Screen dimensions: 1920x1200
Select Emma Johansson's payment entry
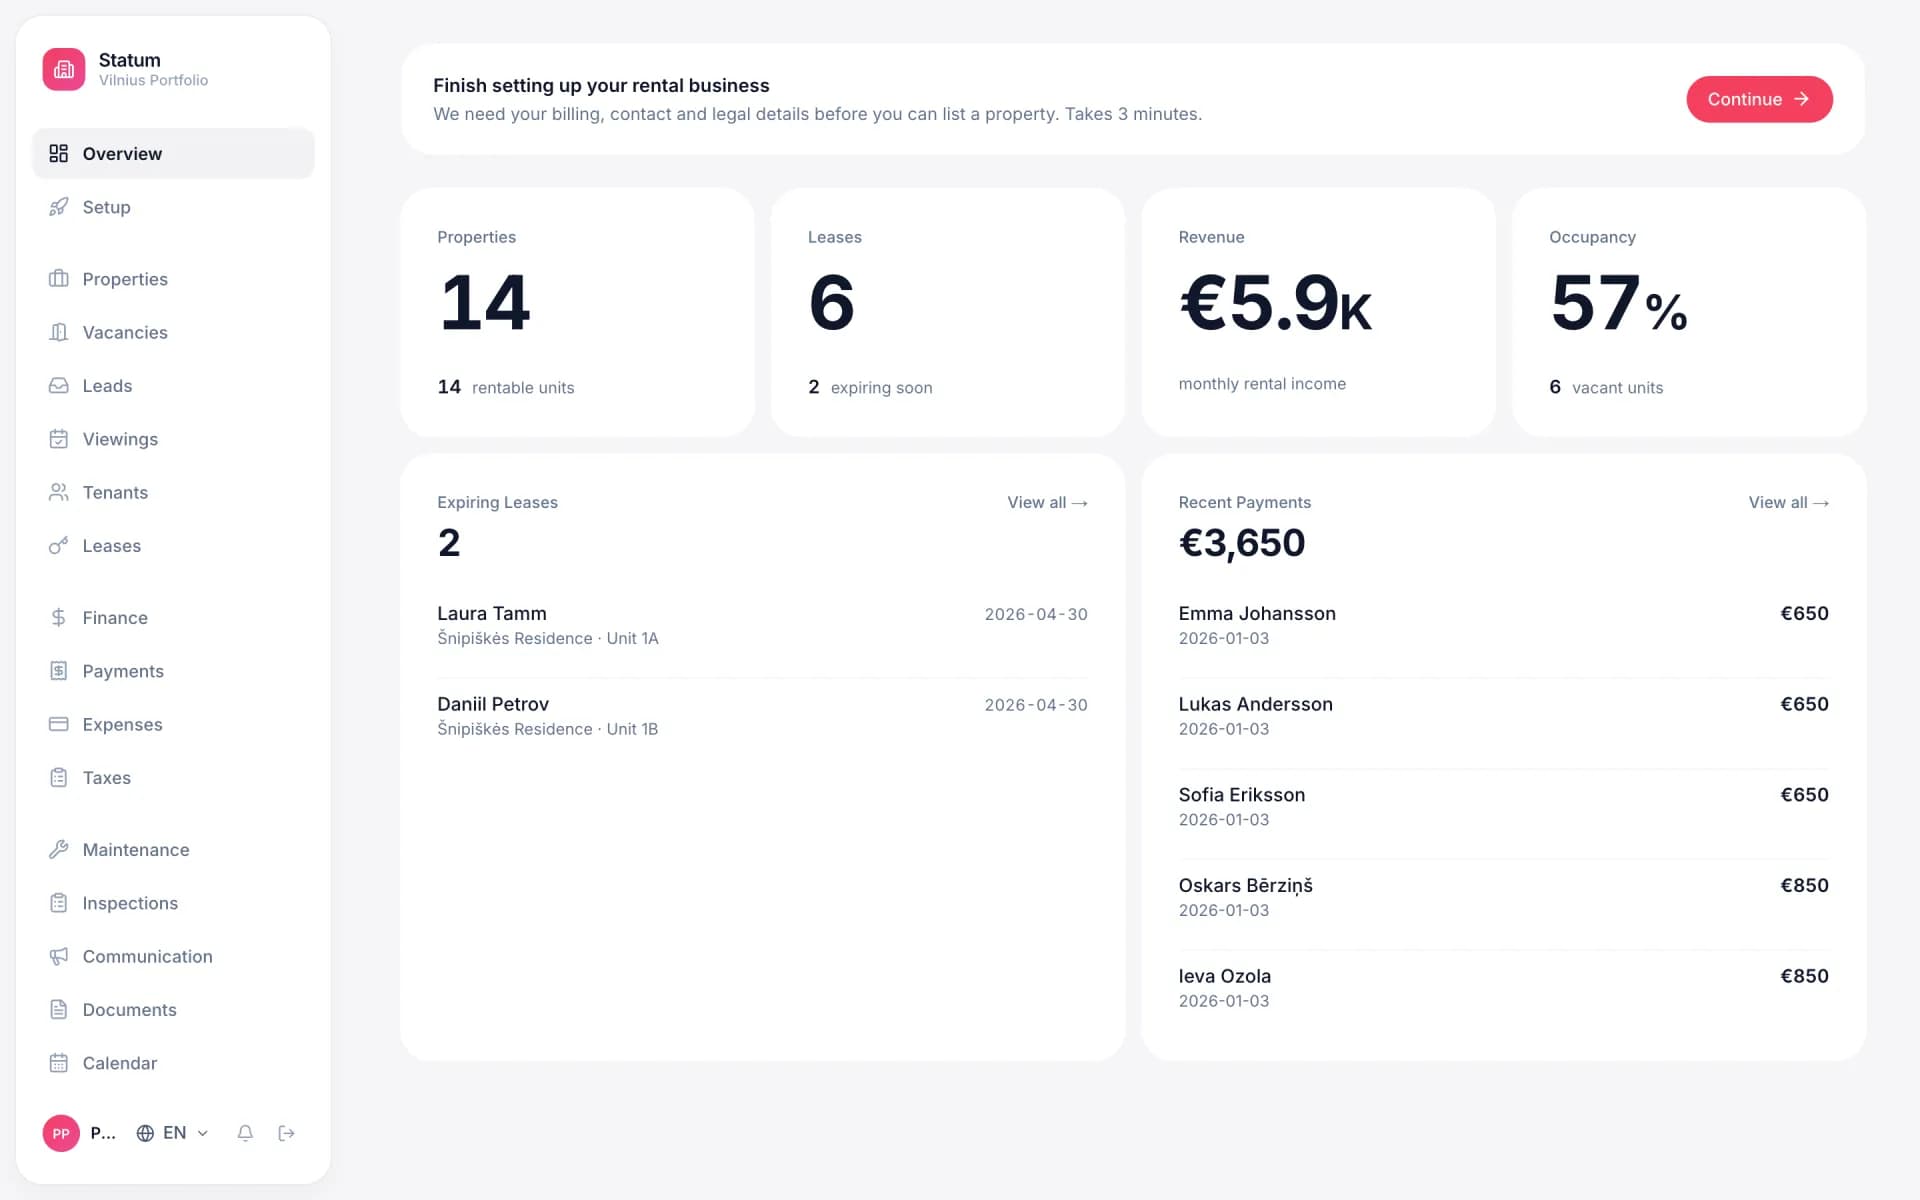pos(1503,625)
